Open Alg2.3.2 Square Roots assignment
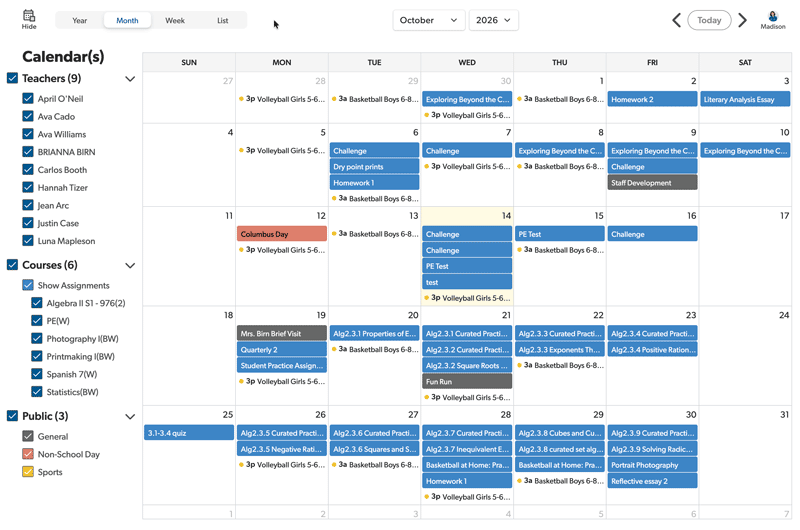 467,366
